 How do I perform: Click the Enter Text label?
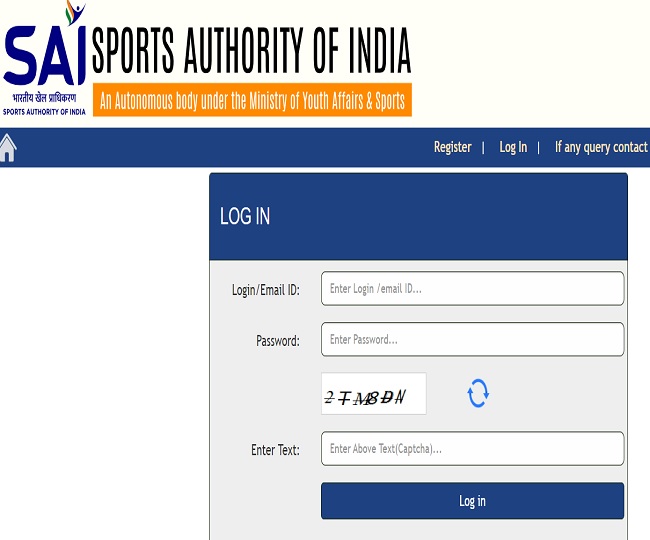[x=275, y=450]
